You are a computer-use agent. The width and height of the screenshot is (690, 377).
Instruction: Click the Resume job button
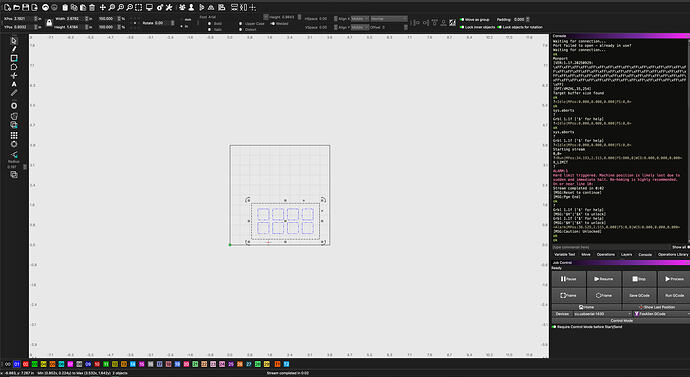click(x=604, y=279)
